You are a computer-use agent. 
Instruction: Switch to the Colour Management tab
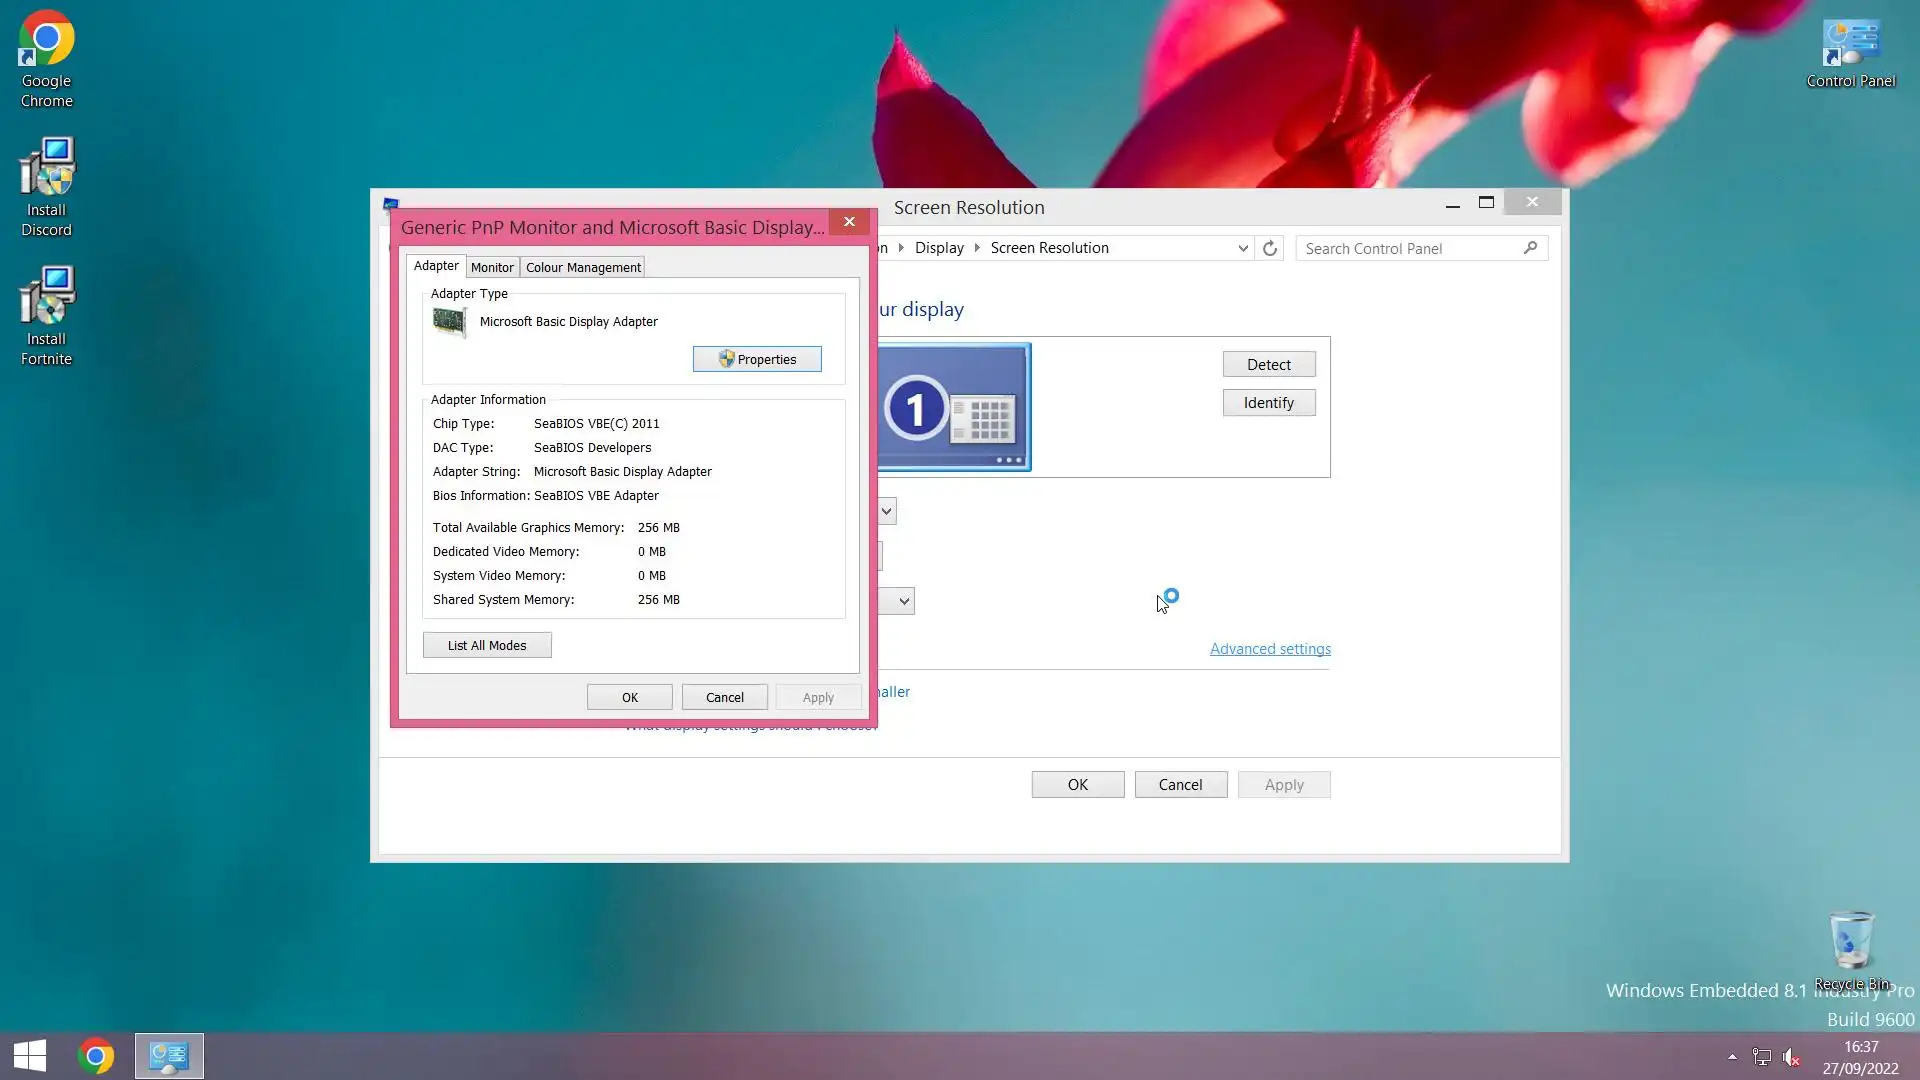coord(583,267)
